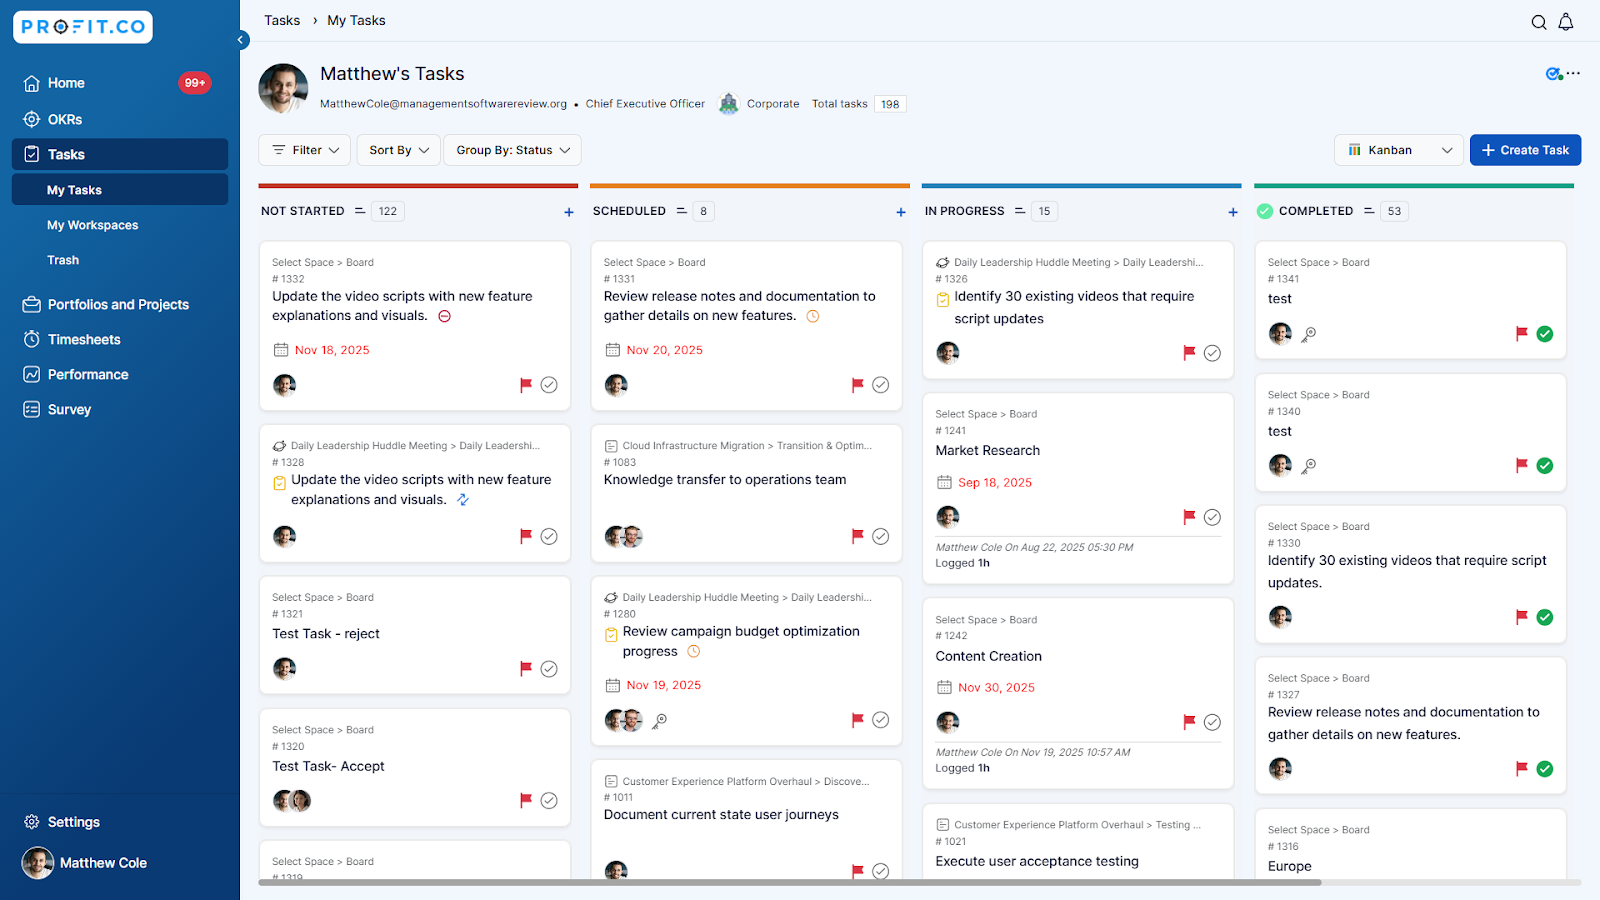Viewport: 1600px width, 900px height.
Task: Open the notifications bell
Action: click(1566, 22)
